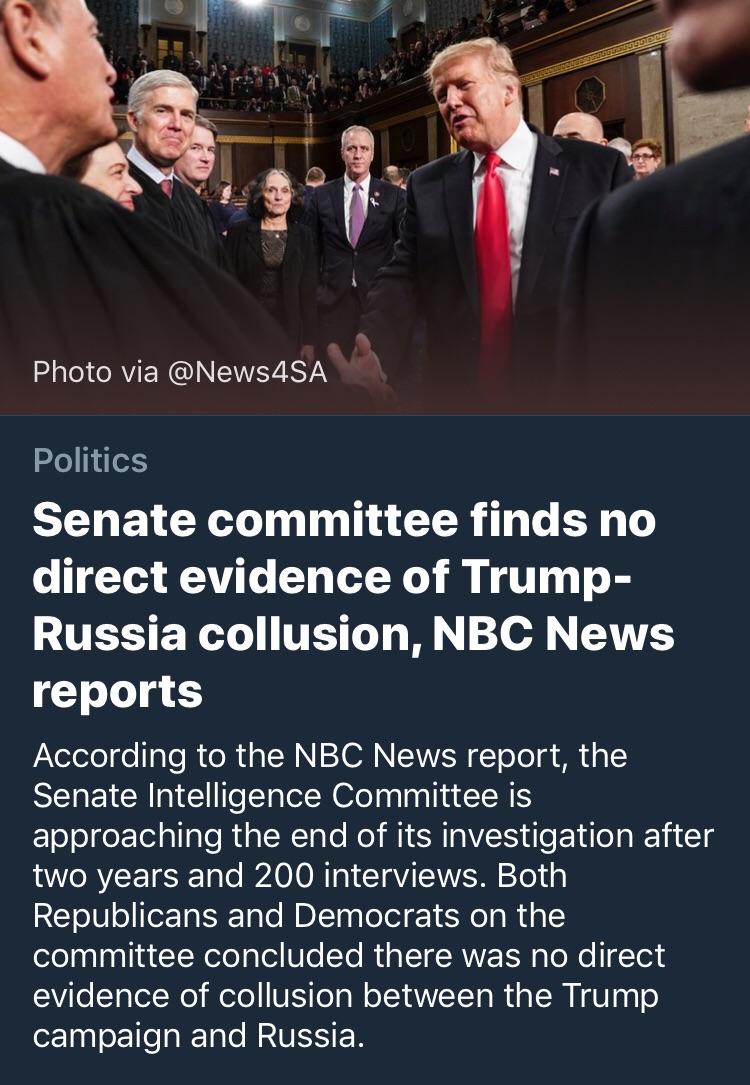Click "Trump-" in the headline text
This screenshot has width=750, height=1085.
(545, 577)
